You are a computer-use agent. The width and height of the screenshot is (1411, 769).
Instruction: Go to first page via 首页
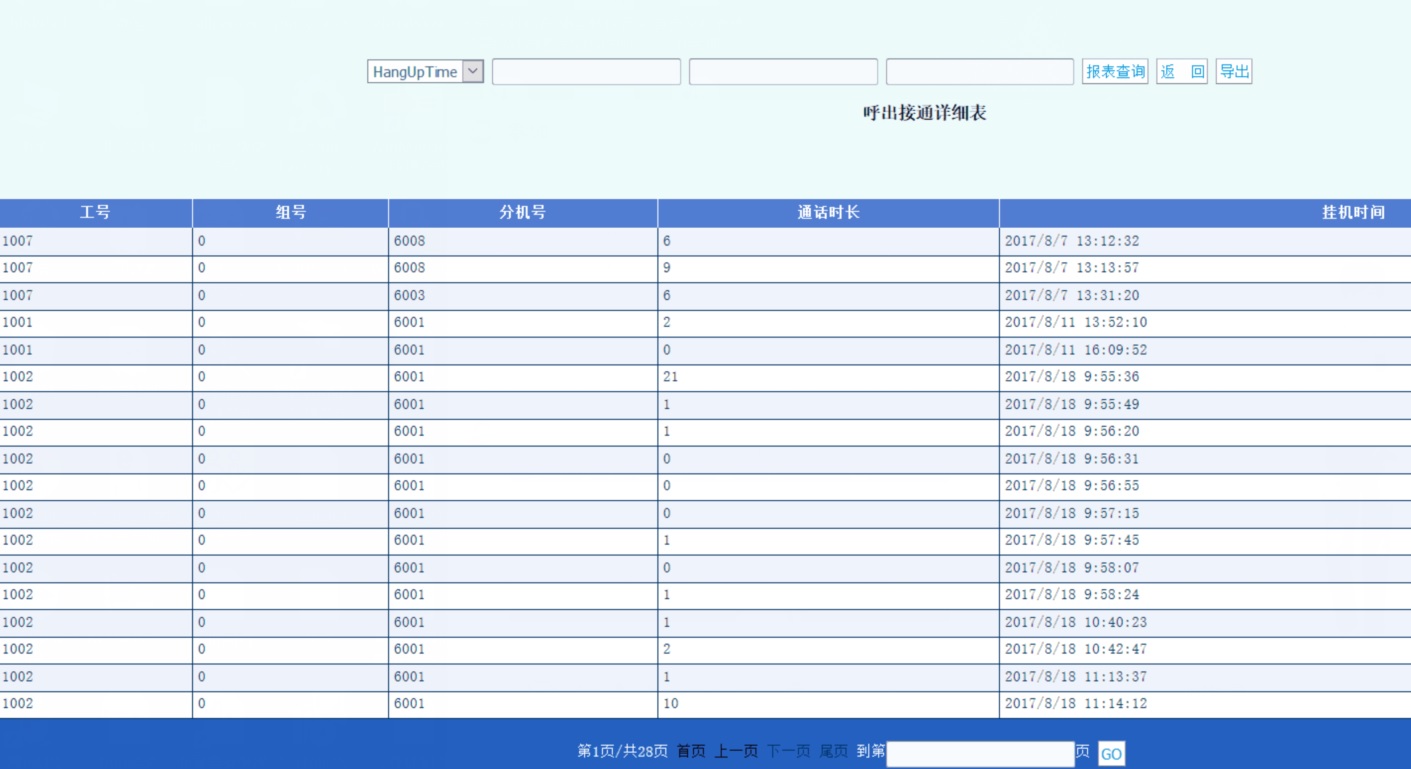[x=691, y=751]
